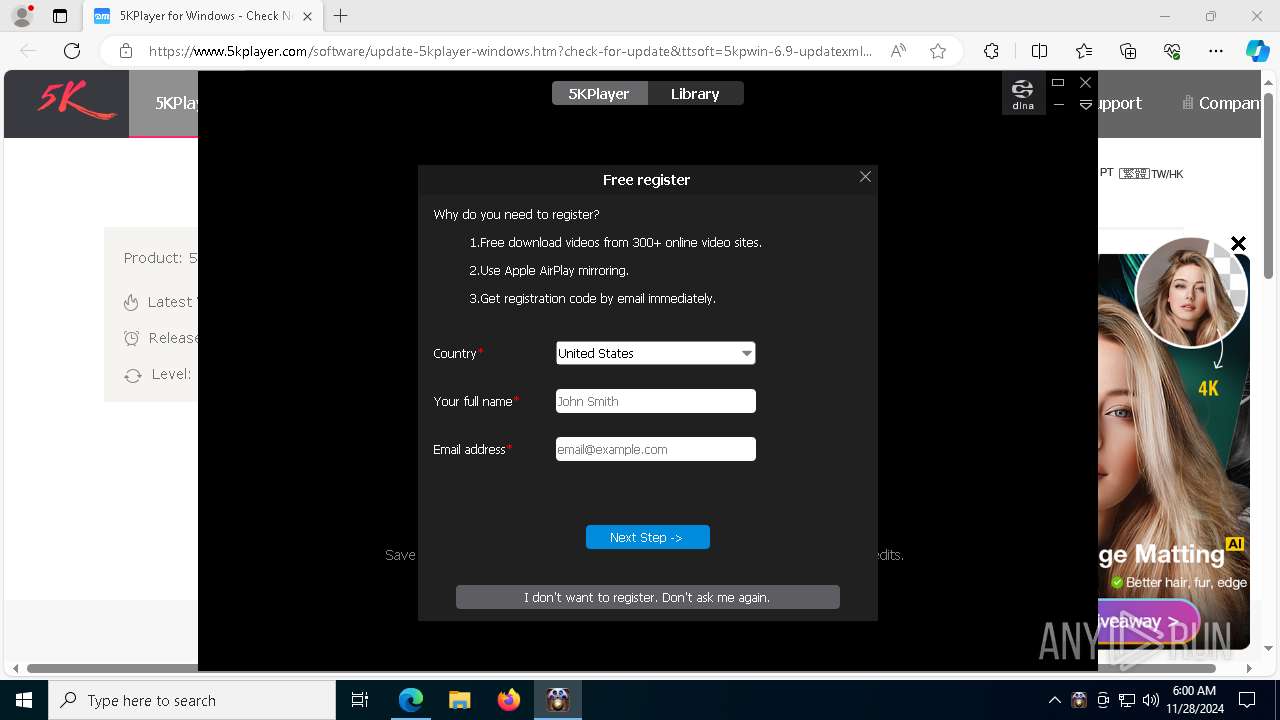View site information lock icon
The width and height of the screenshot is (1280, 720).
[x=126, y=51]
